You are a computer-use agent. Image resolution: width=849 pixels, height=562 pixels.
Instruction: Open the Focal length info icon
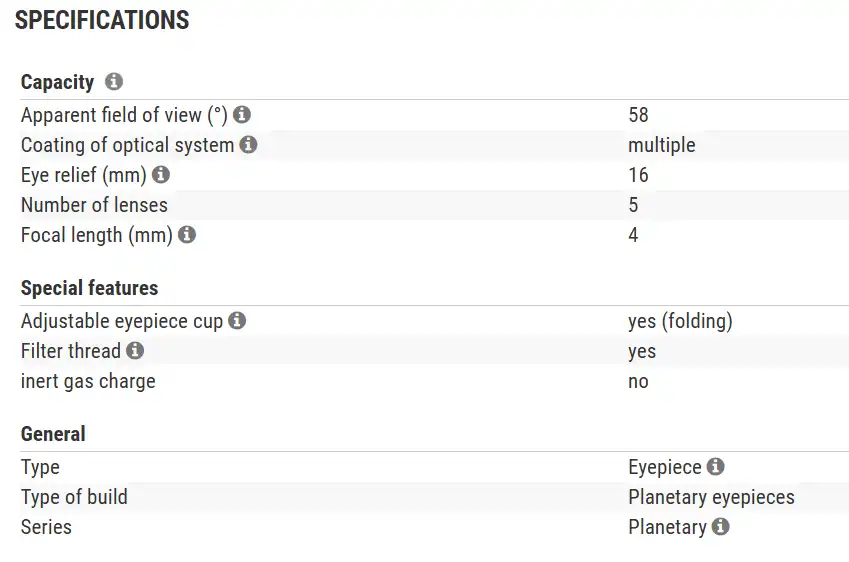click(x=187, y=235)
